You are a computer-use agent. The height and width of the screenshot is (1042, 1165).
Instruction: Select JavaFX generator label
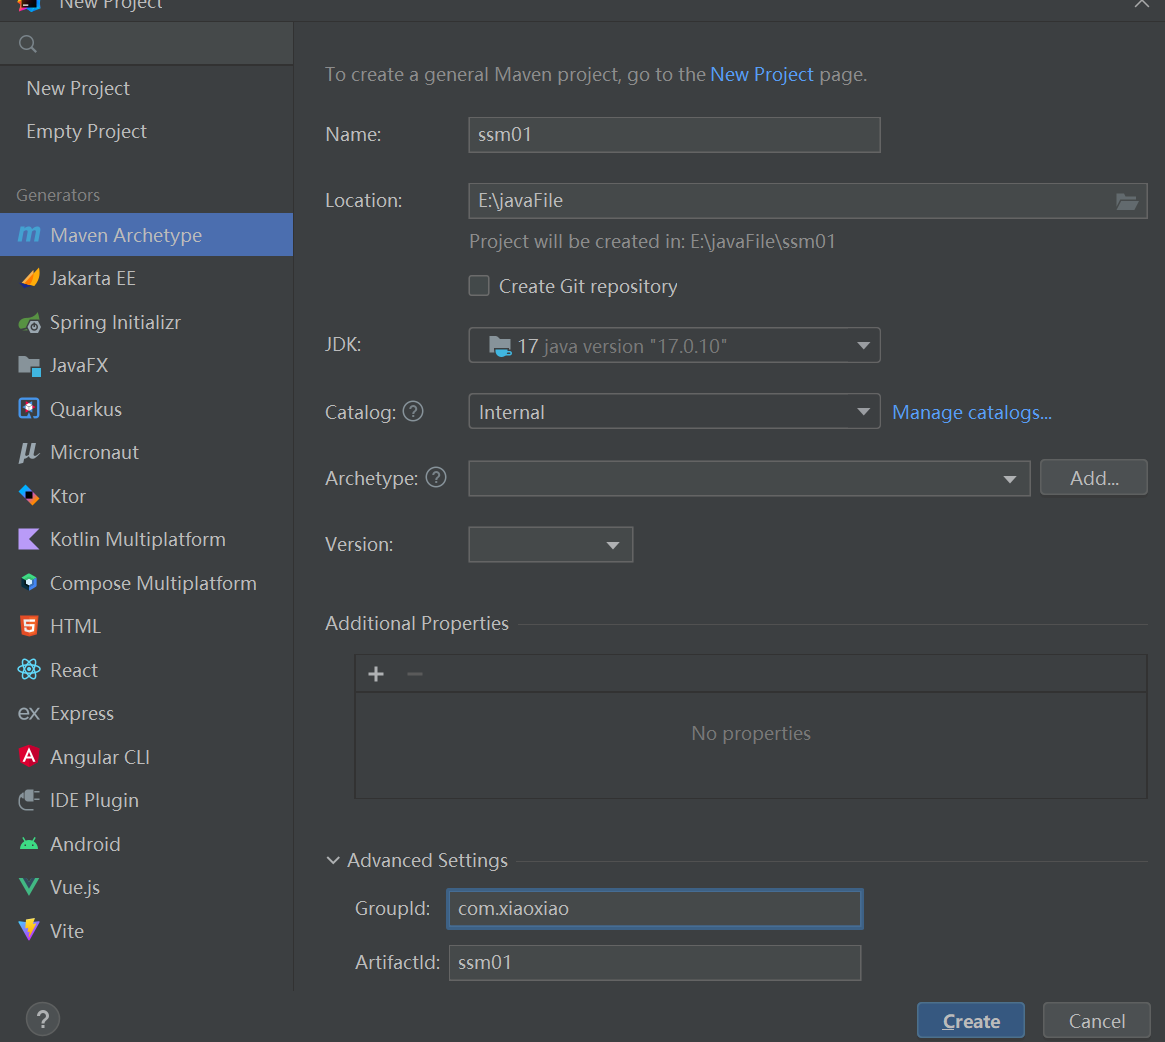click(x=79, y=366)
